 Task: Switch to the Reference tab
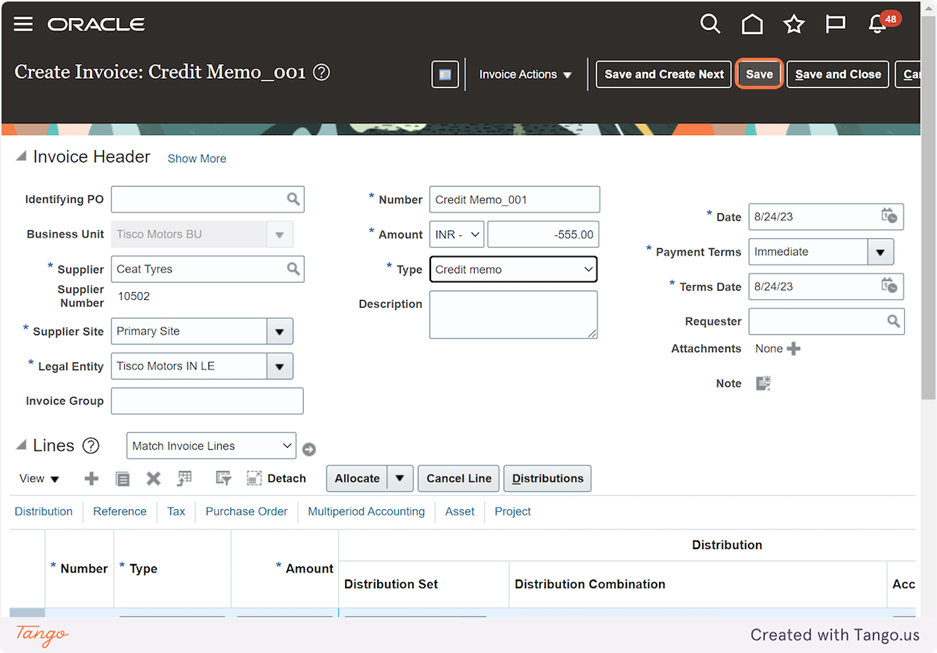(x=120, y=511)
